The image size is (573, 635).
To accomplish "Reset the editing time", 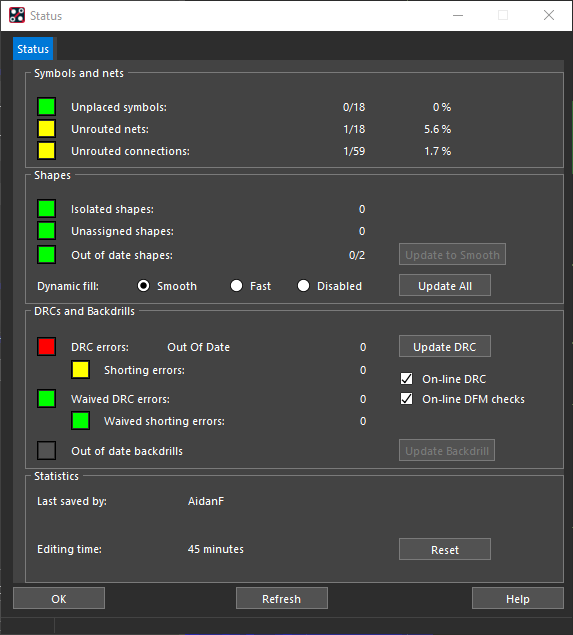I will (x=445, y=550).
